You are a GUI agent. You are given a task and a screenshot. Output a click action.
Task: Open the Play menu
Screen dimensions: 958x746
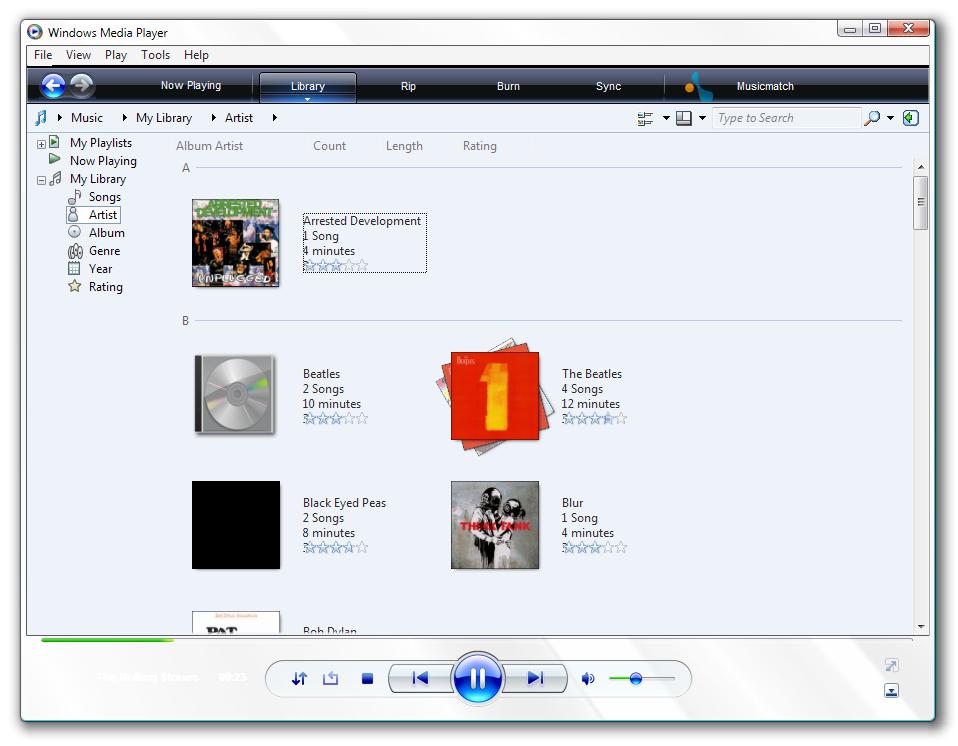click(x=115, y=55)
